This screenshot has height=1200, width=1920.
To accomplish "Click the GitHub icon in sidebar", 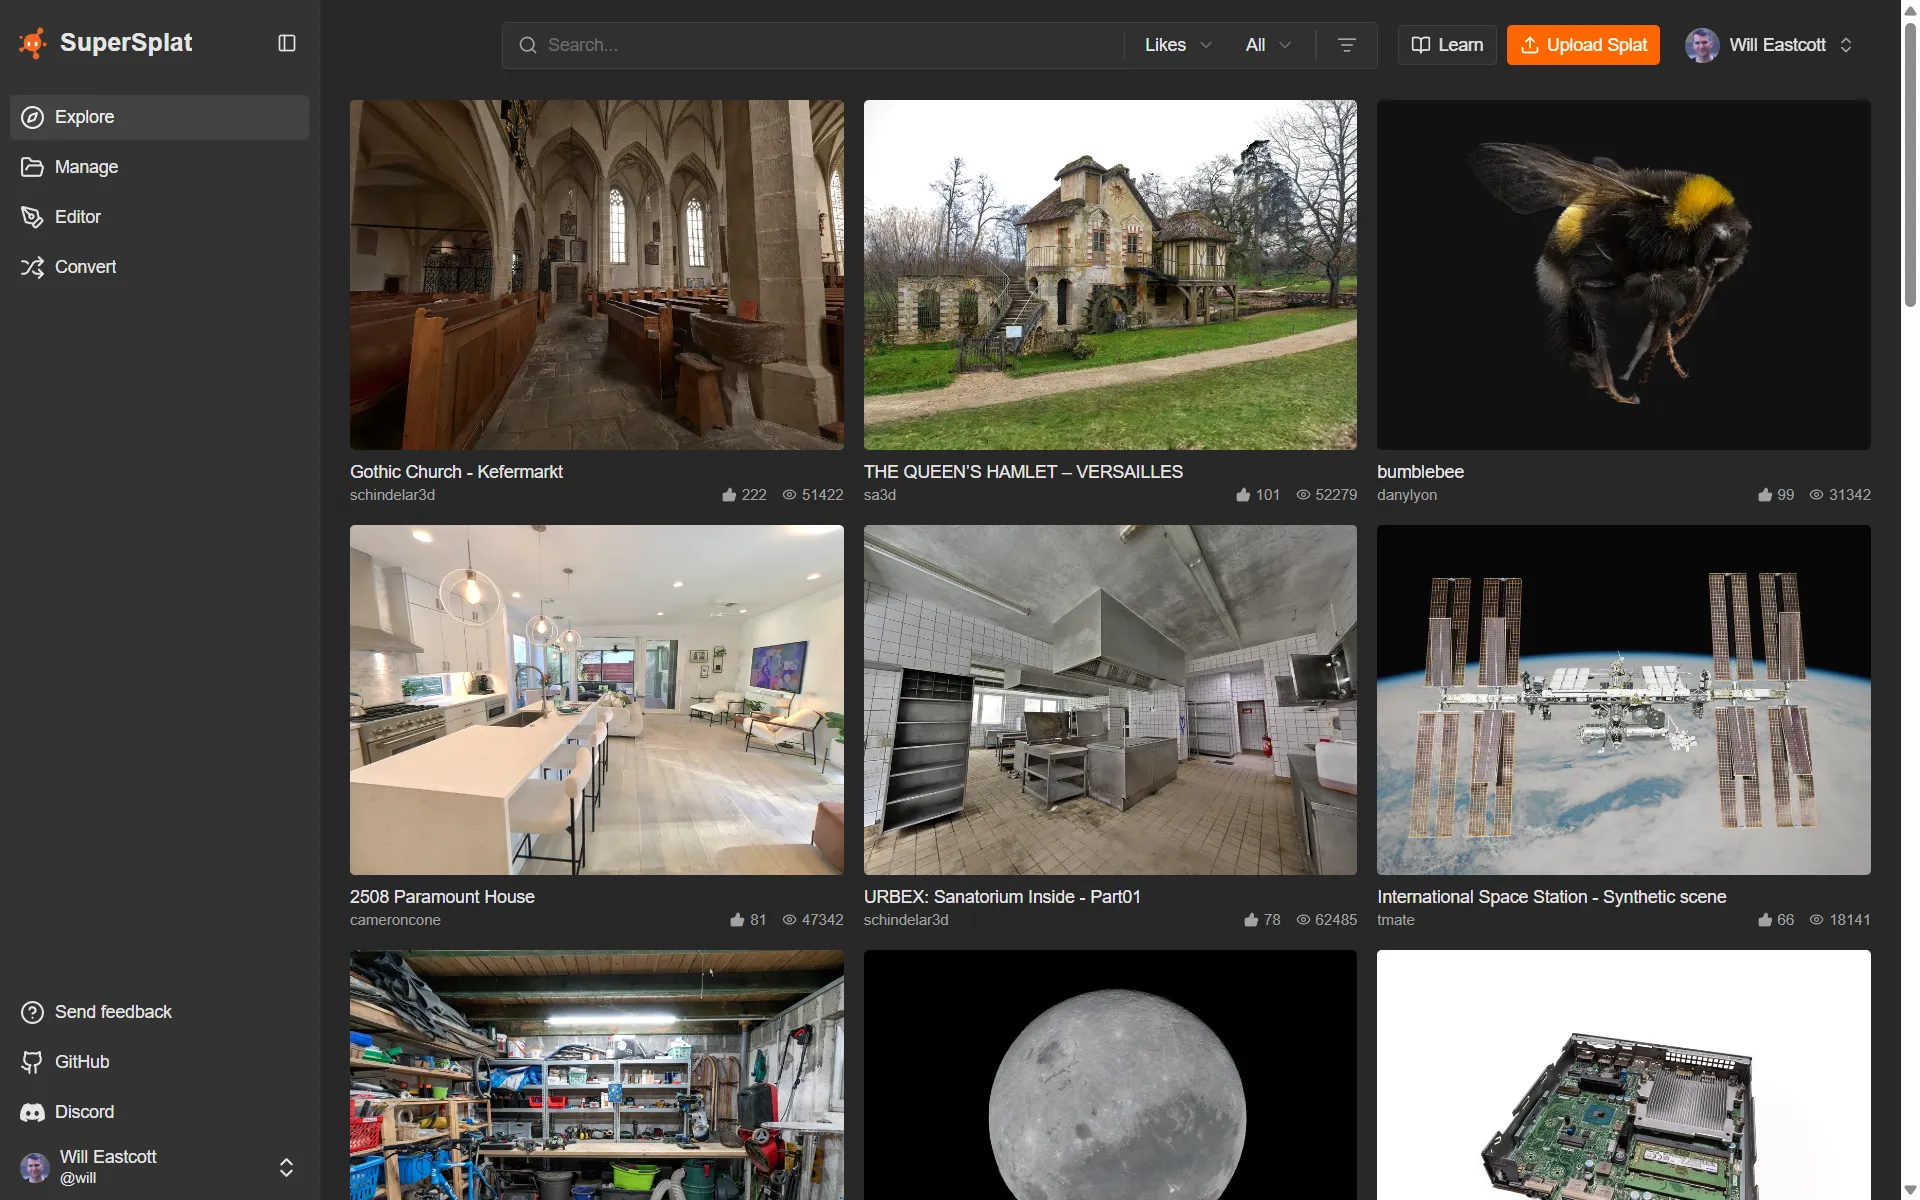I will (32, 1062).
